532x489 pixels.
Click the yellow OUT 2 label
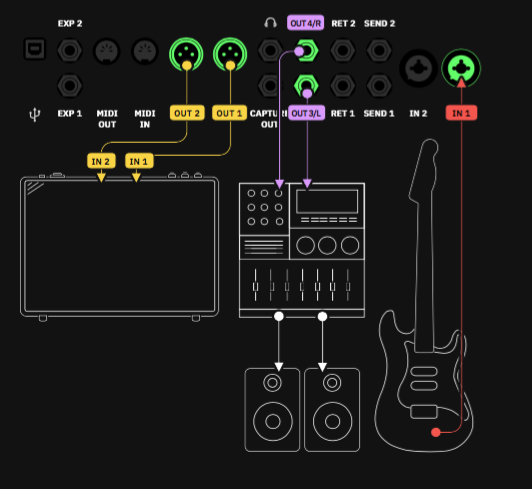pos(187,113)
